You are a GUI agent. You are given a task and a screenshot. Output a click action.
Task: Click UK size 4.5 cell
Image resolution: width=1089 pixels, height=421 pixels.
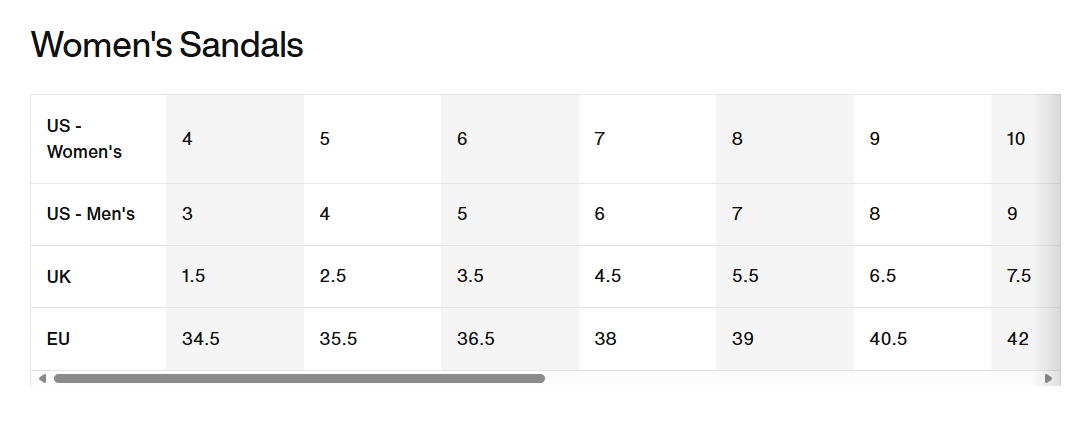click(647, 276)
